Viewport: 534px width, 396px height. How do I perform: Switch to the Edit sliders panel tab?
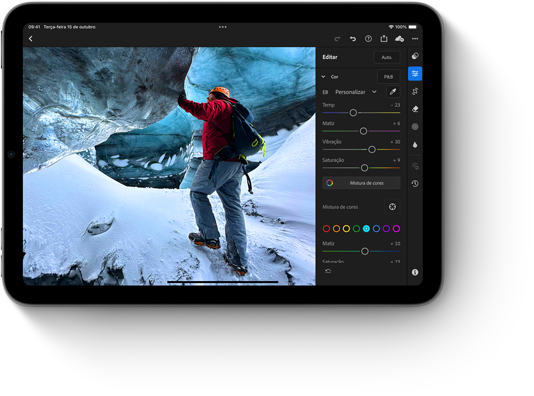click(415, 74)
